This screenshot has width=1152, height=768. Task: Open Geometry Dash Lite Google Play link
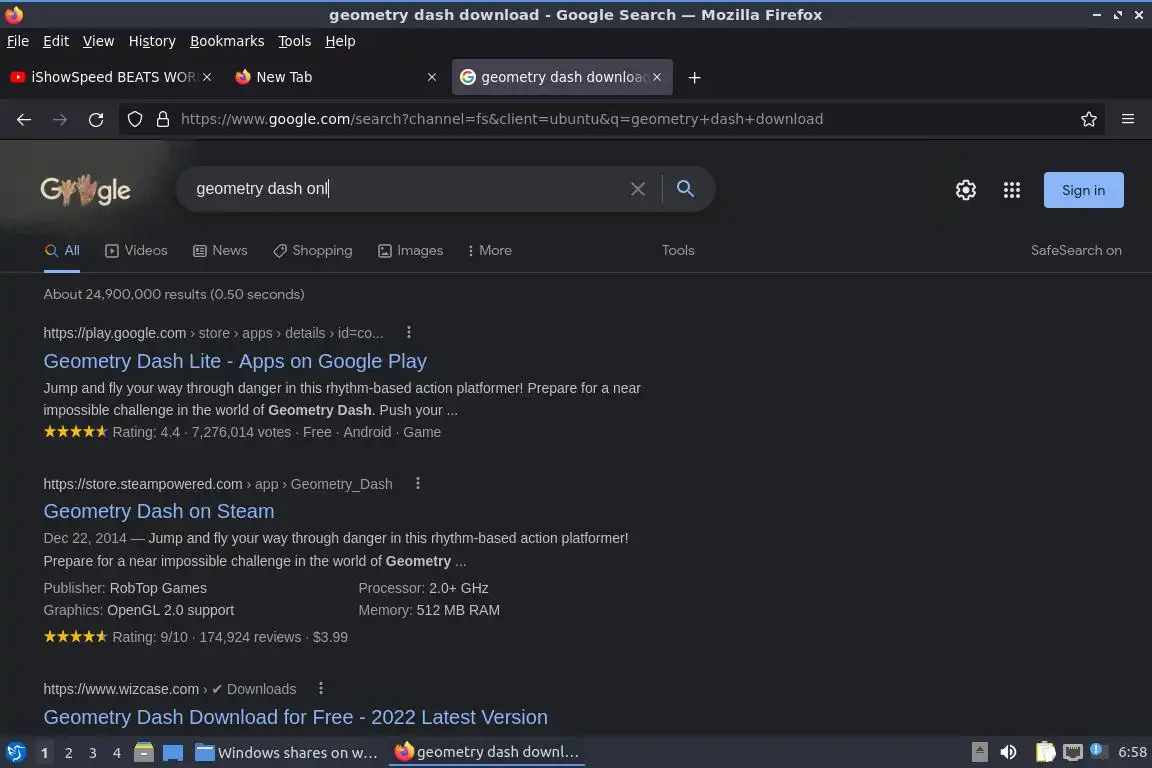235,361
